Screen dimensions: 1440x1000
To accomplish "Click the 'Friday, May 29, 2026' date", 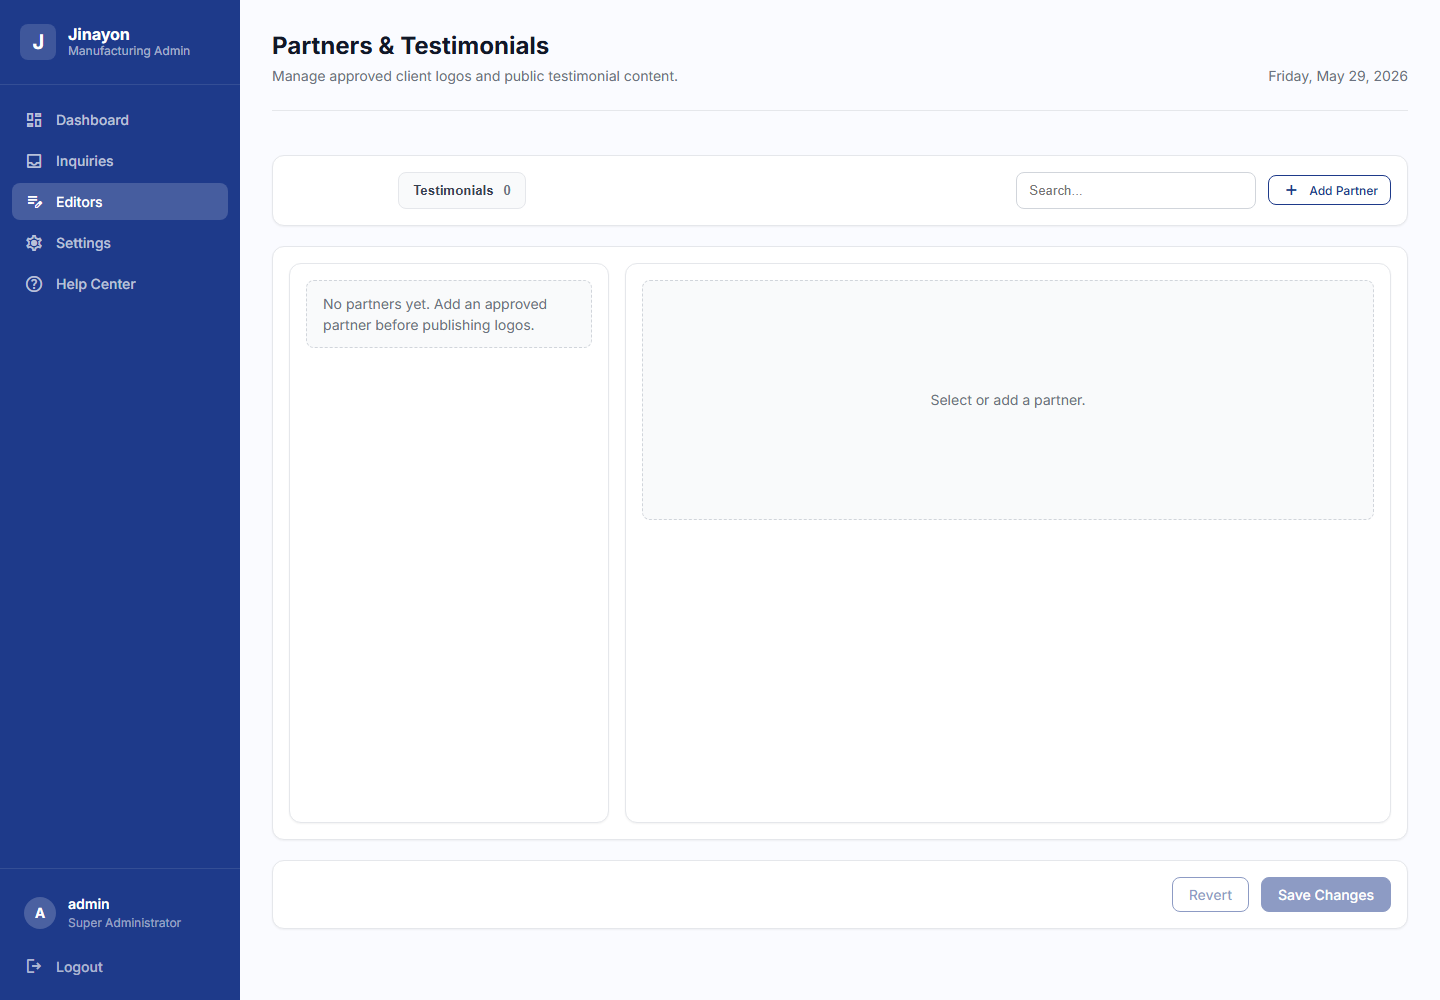I will click(1338, 76).
